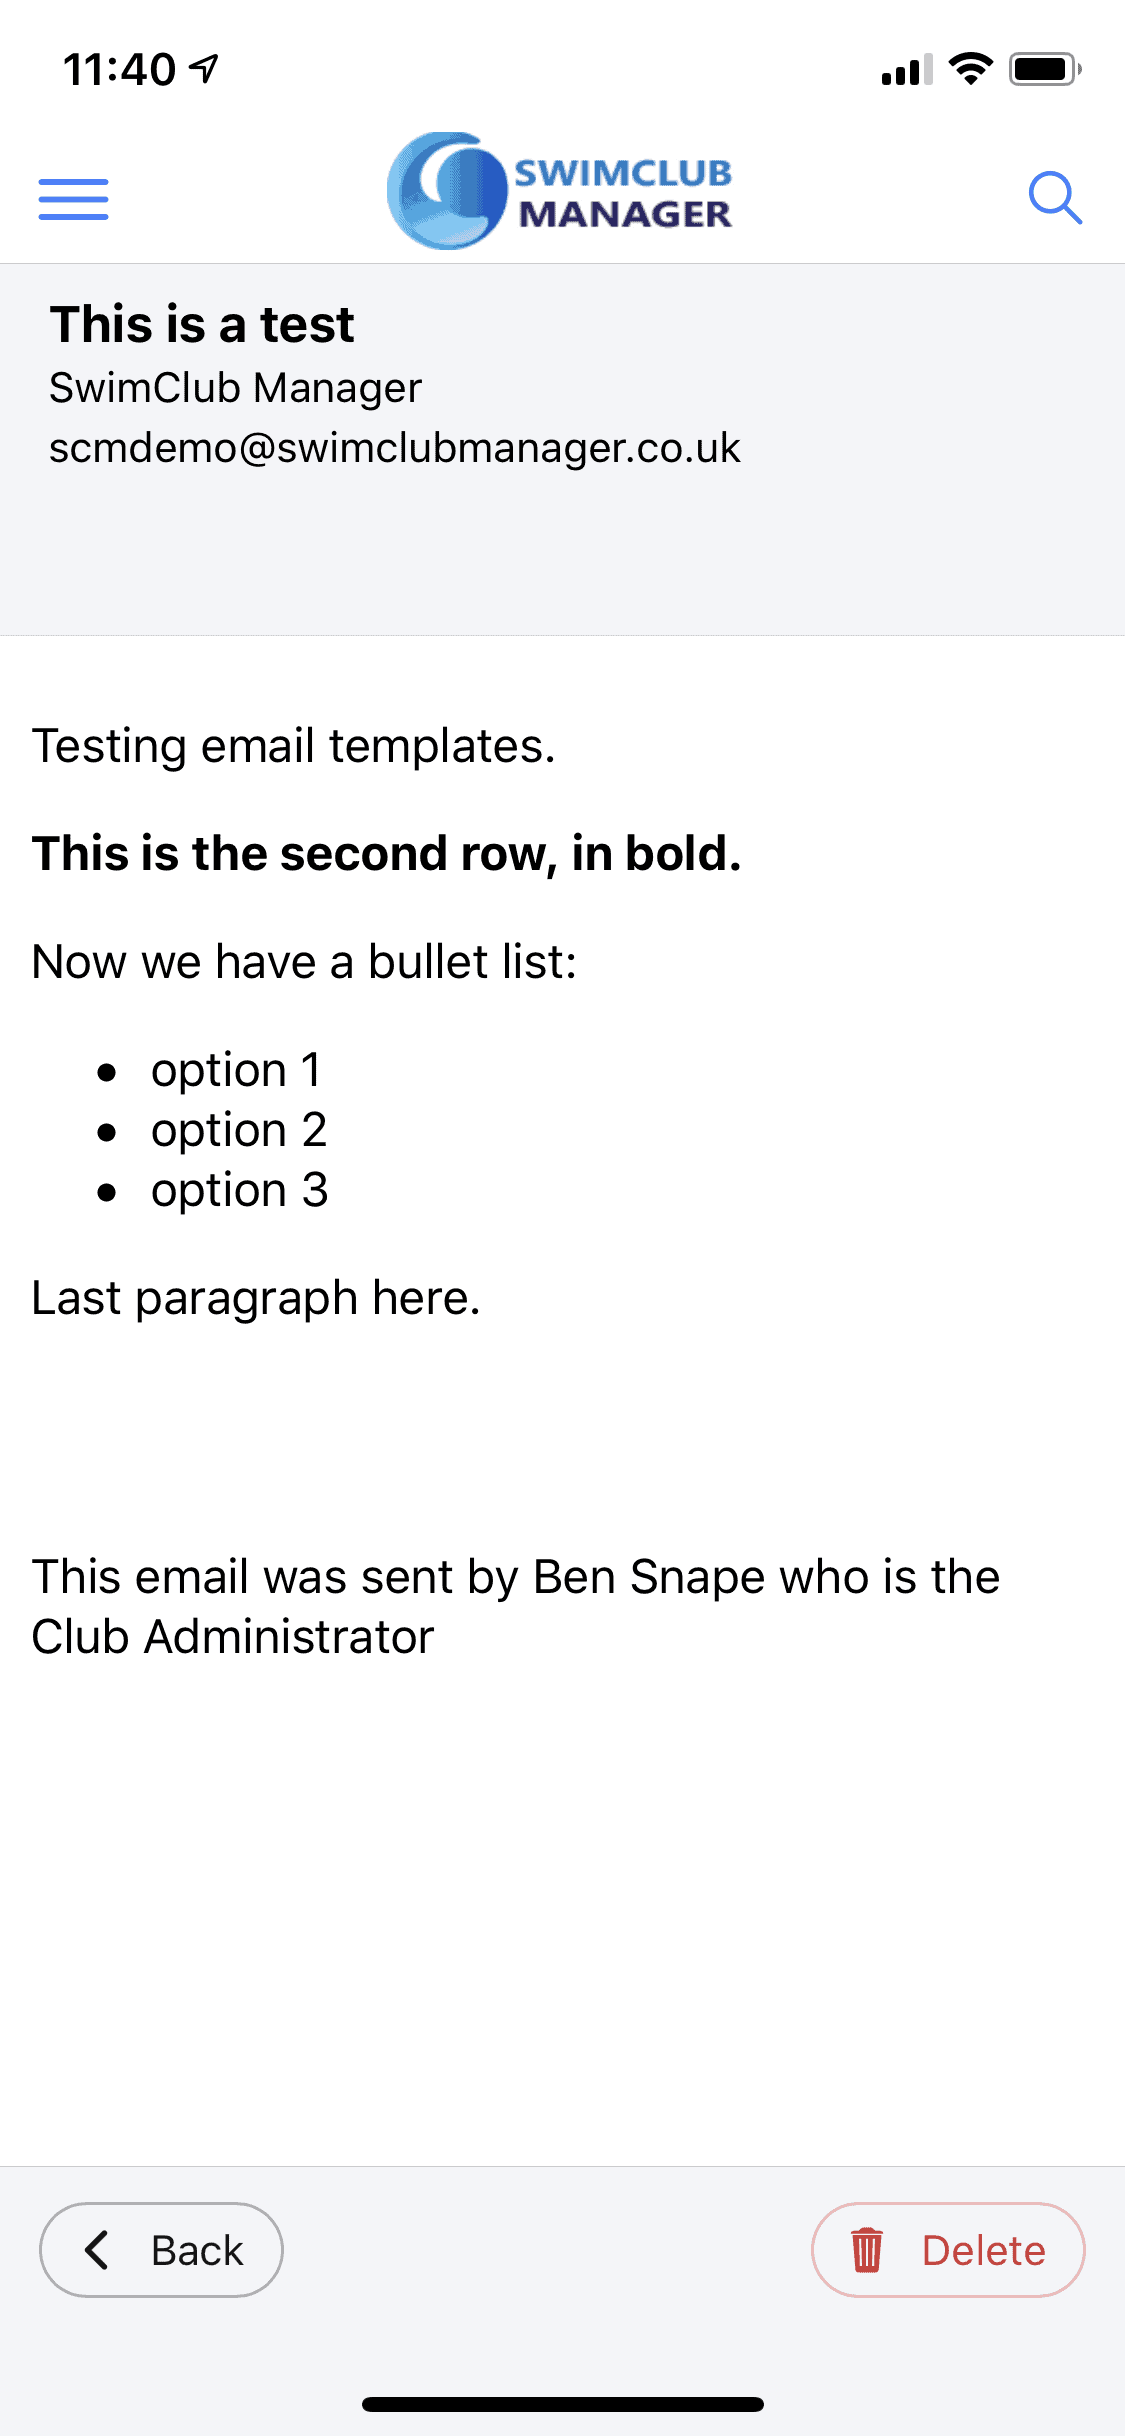Click the red trash can icon
Viewport: 1125px width, 2436px height.
(866, 2250)
